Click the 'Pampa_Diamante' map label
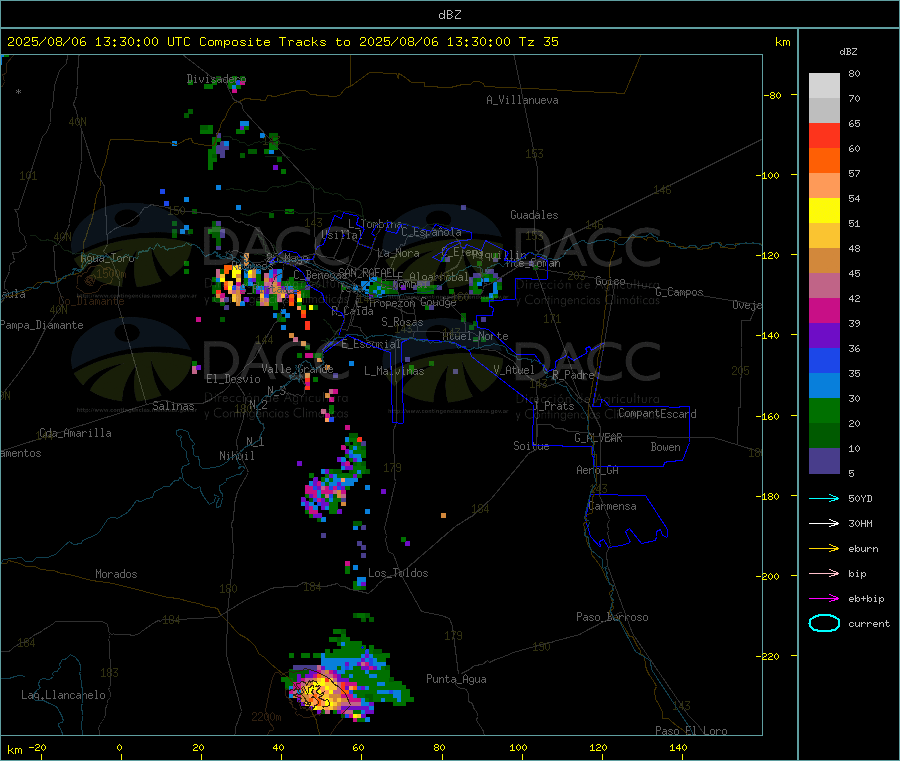The height and width of the screenshot is (761, 900). [41, 325]
